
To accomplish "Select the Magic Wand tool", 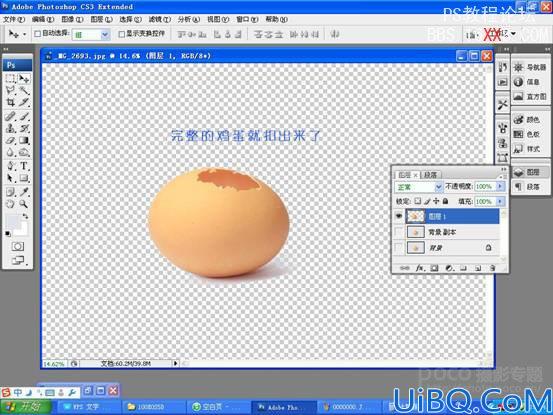I will click(24, 90).
